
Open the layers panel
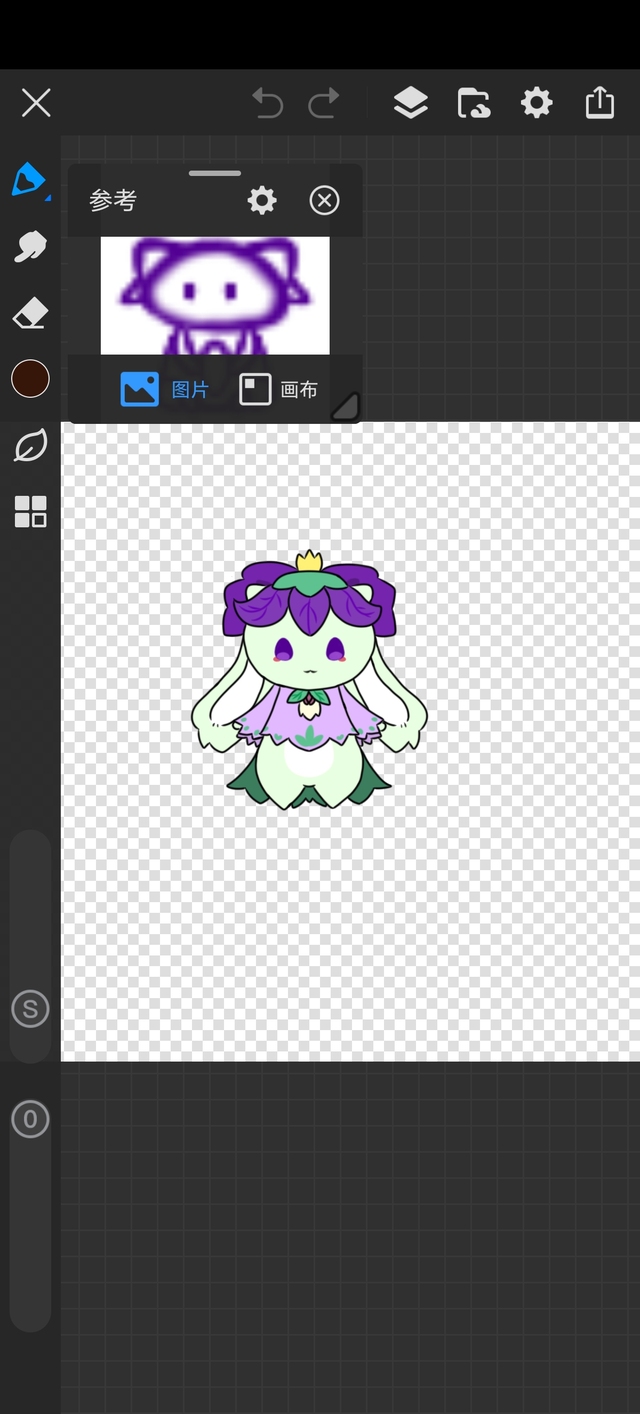tap(410, 103)
